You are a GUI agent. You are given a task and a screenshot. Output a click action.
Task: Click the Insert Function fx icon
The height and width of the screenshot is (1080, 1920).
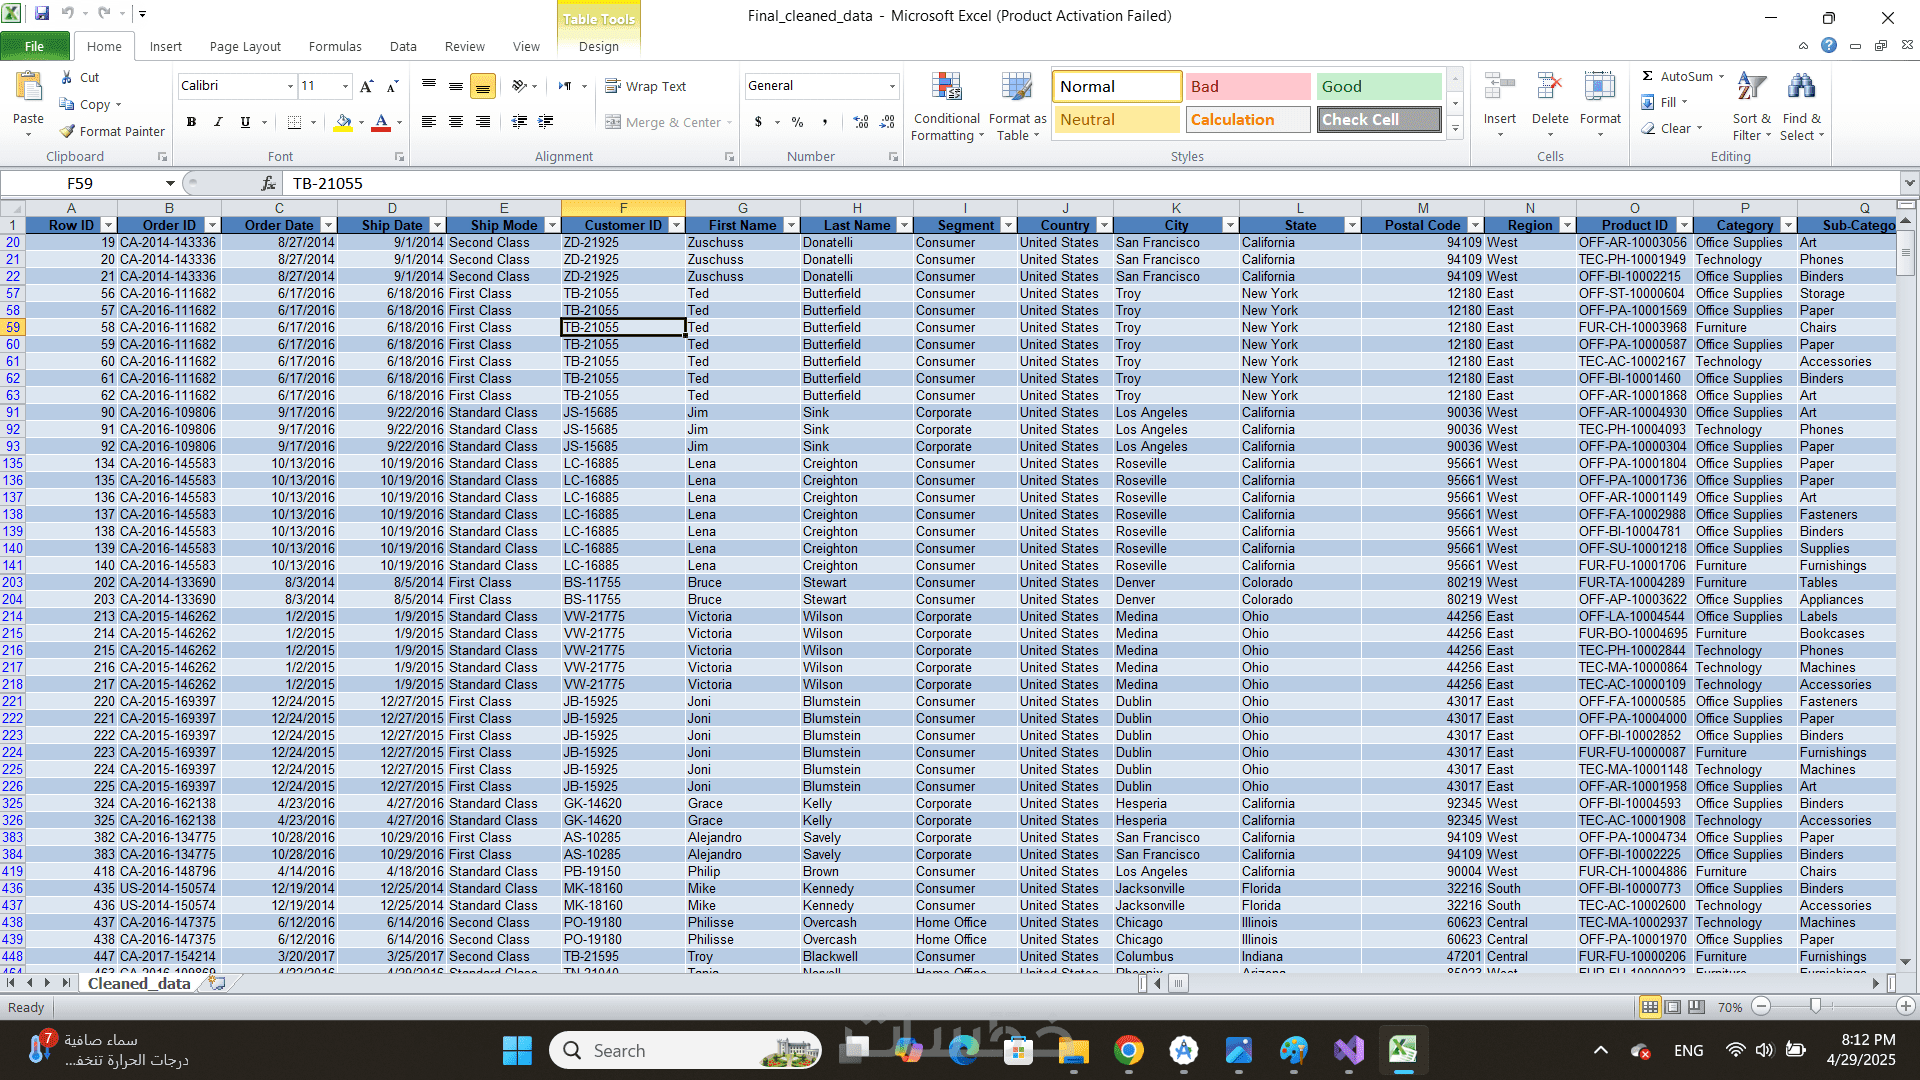click(x=268, y=183)
